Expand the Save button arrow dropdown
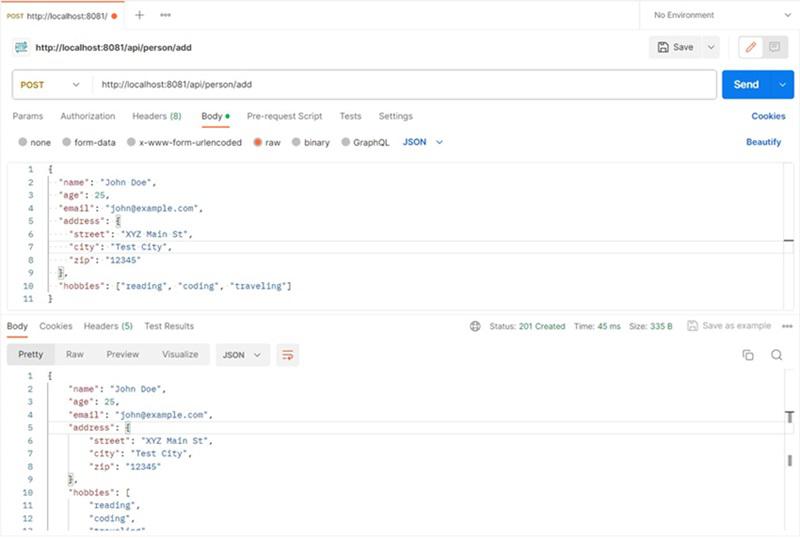Screen dimensions: 800x538 711,47
